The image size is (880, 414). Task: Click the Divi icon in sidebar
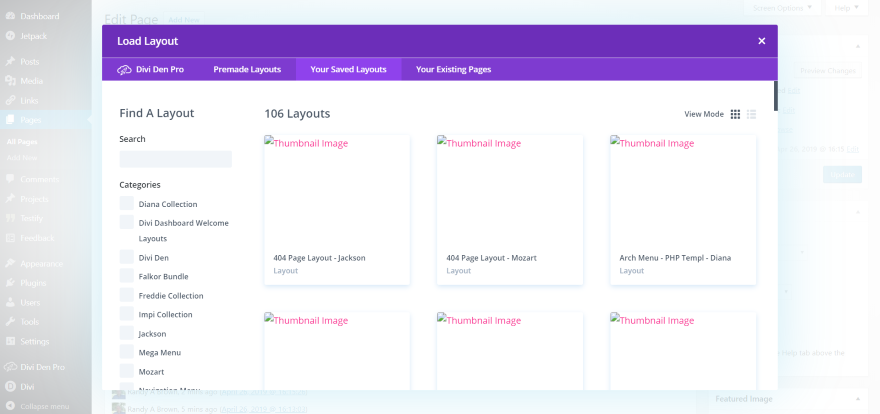(x=10, y=387)
